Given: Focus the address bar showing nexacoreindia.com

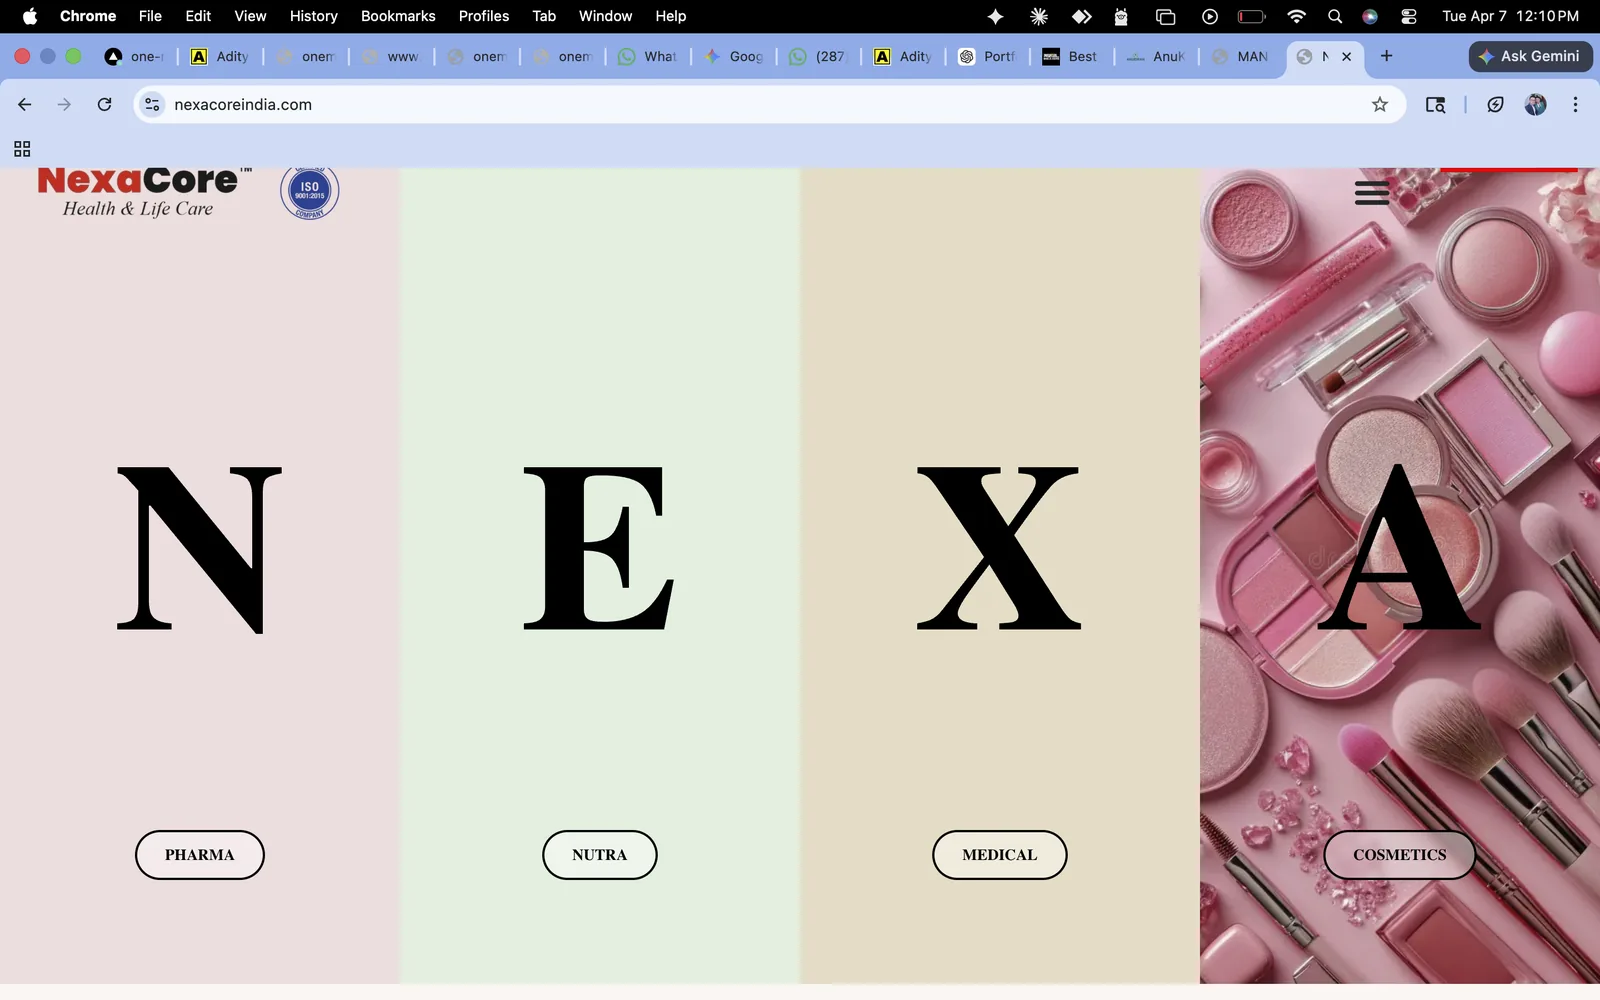Looking at the screenshot, I should pyautogui.click(x=700, y=105).
